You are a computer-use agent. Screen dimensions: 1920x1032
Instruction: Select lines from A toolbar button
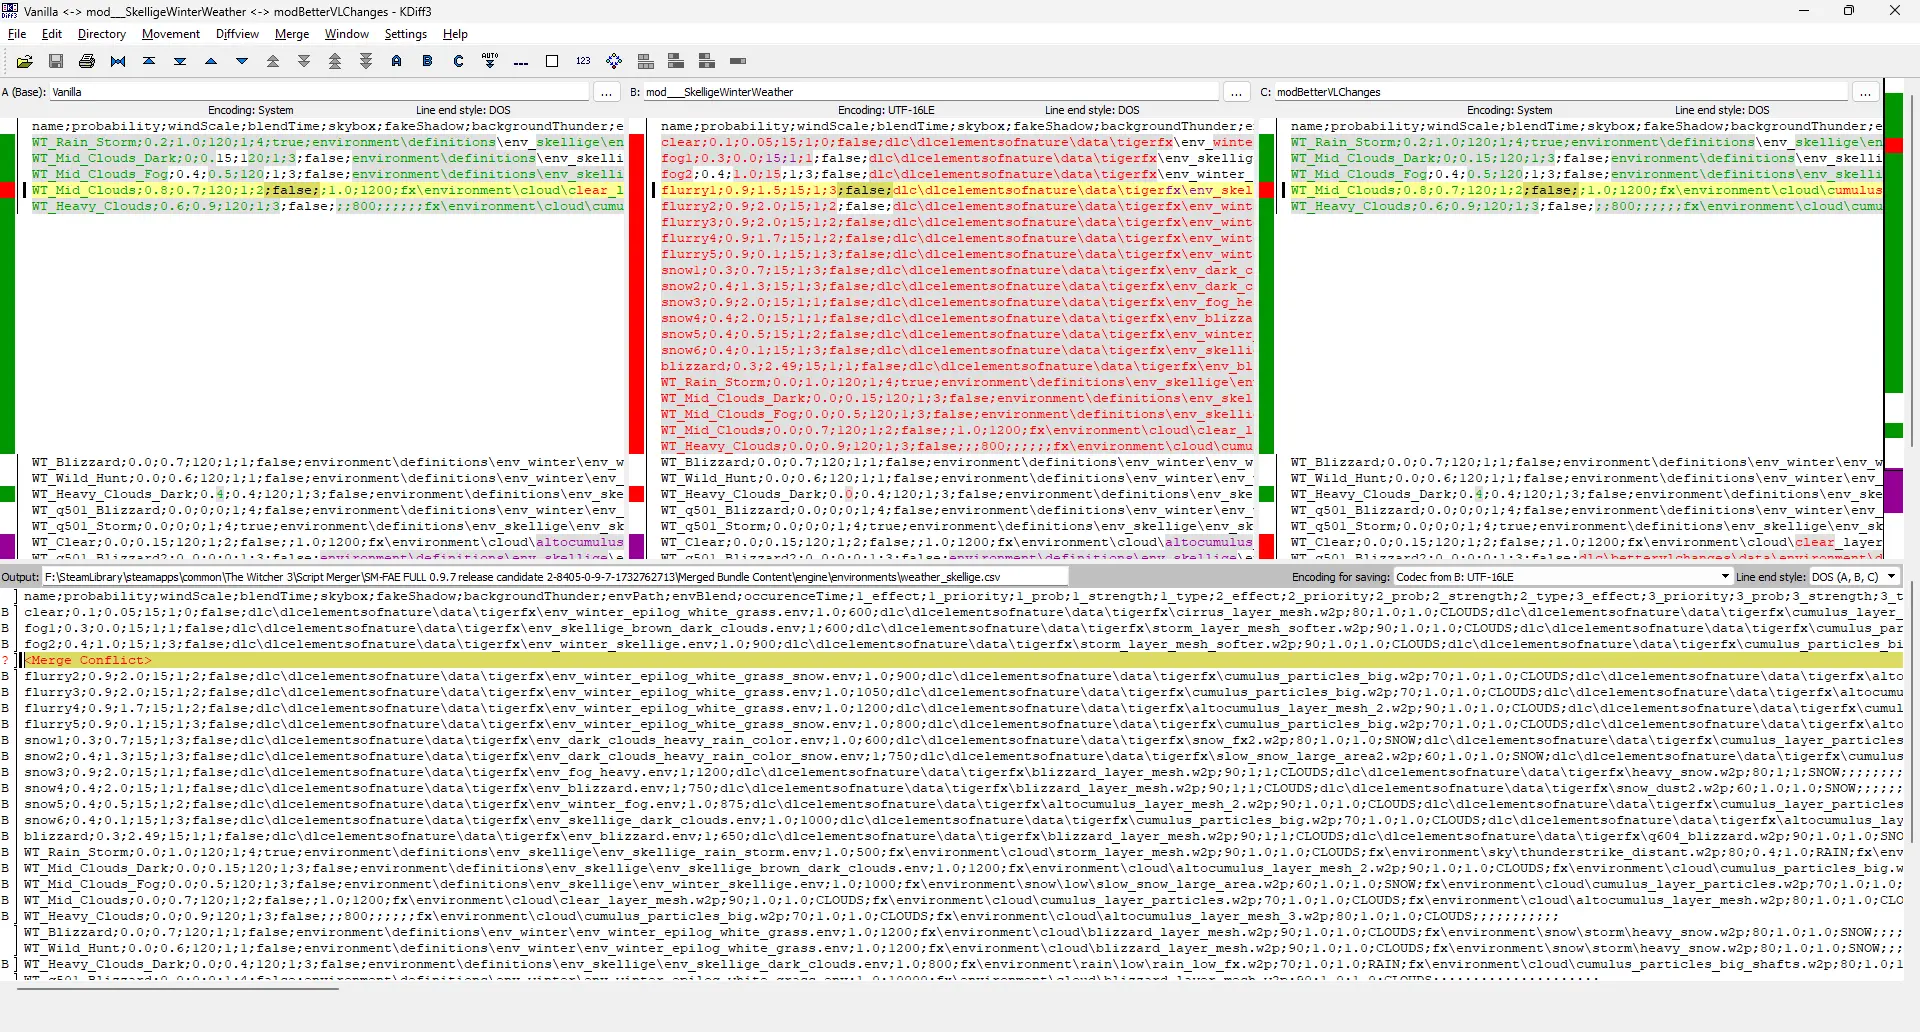point(397,61)
